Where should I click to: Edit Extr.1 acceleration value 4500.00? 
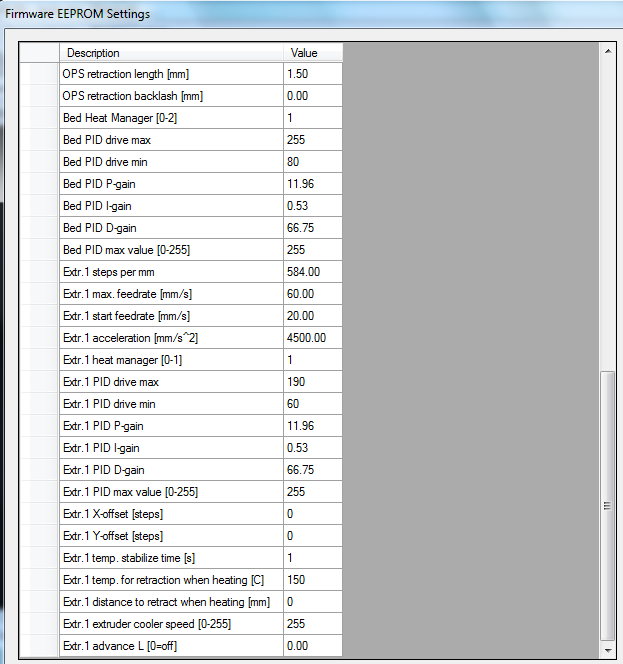pos(313,338)
